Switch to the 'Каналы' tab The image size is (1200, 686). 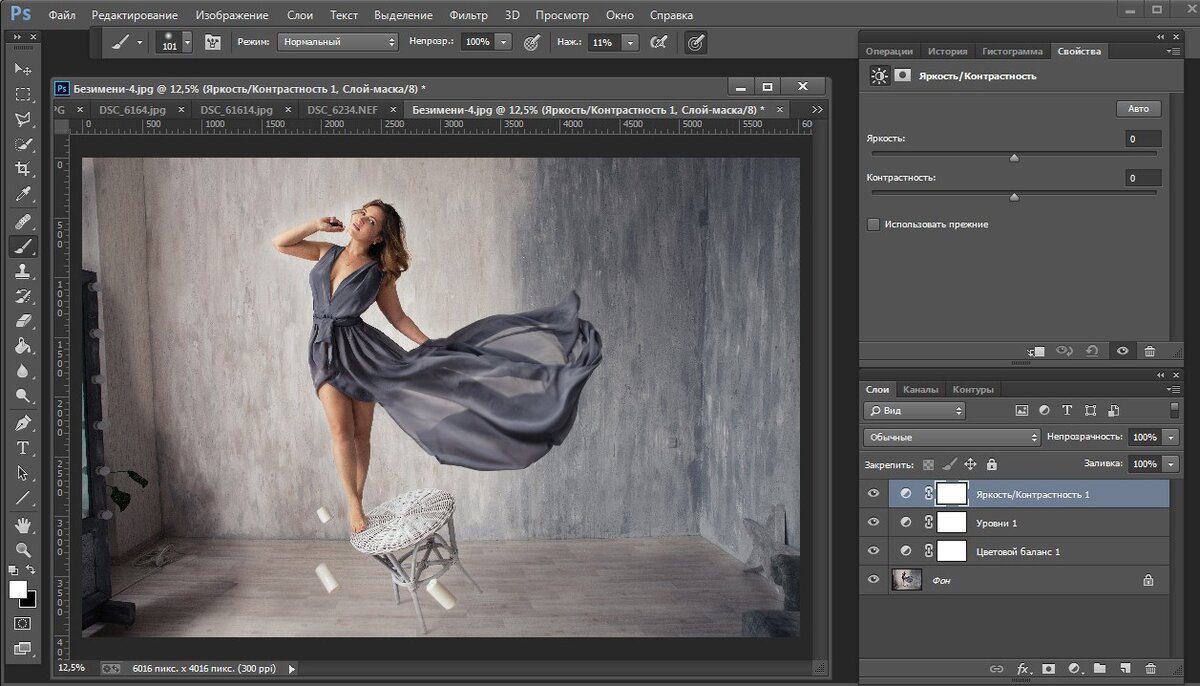pos(920,389)
